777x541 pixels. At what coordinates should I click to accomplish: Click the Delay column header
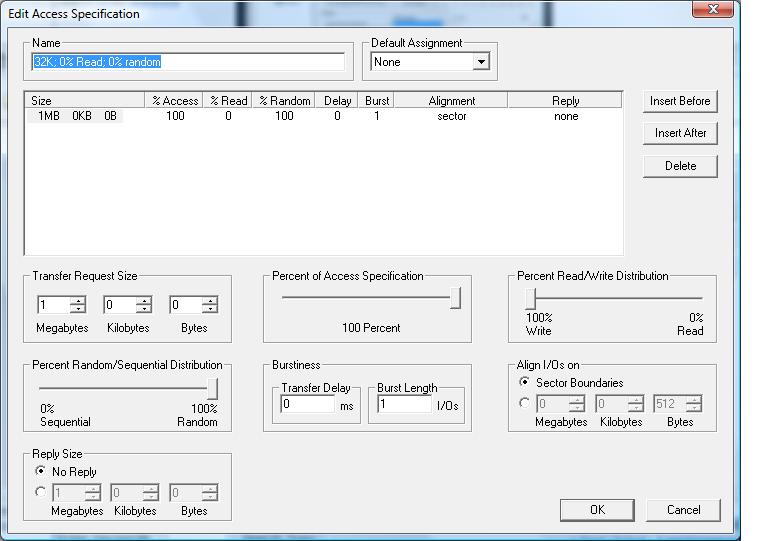pos(337,101)
